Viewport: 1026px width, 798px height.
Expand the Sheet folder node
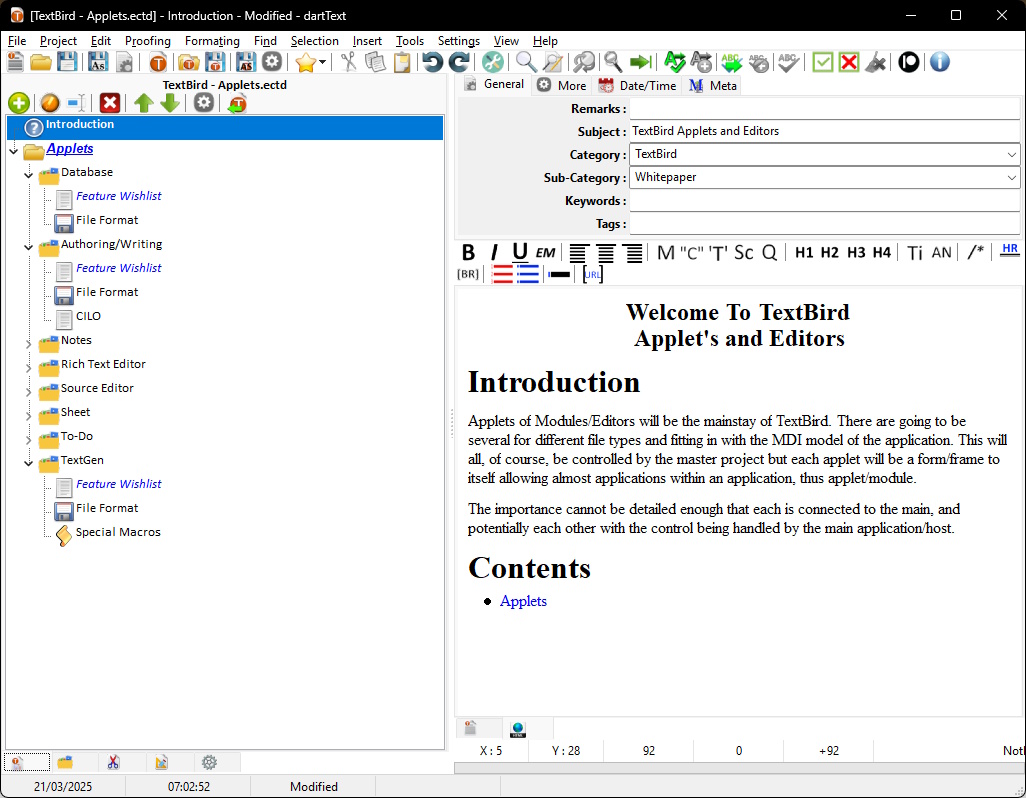coord(29,415)
